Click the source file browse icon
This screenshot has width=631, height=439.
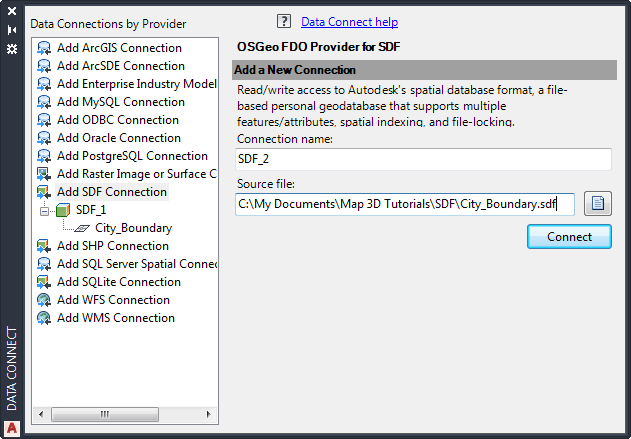point(597,204)
